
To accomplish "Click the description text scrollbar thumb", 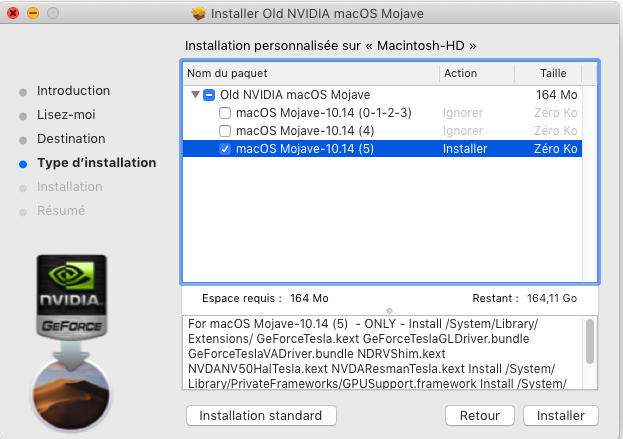I will tap(590, 342).
